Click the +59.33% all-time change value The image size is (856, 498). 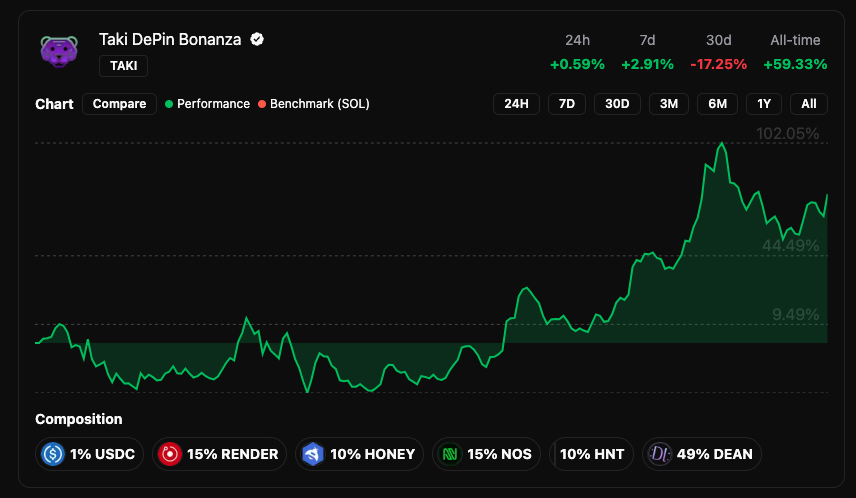pos(795,64)
